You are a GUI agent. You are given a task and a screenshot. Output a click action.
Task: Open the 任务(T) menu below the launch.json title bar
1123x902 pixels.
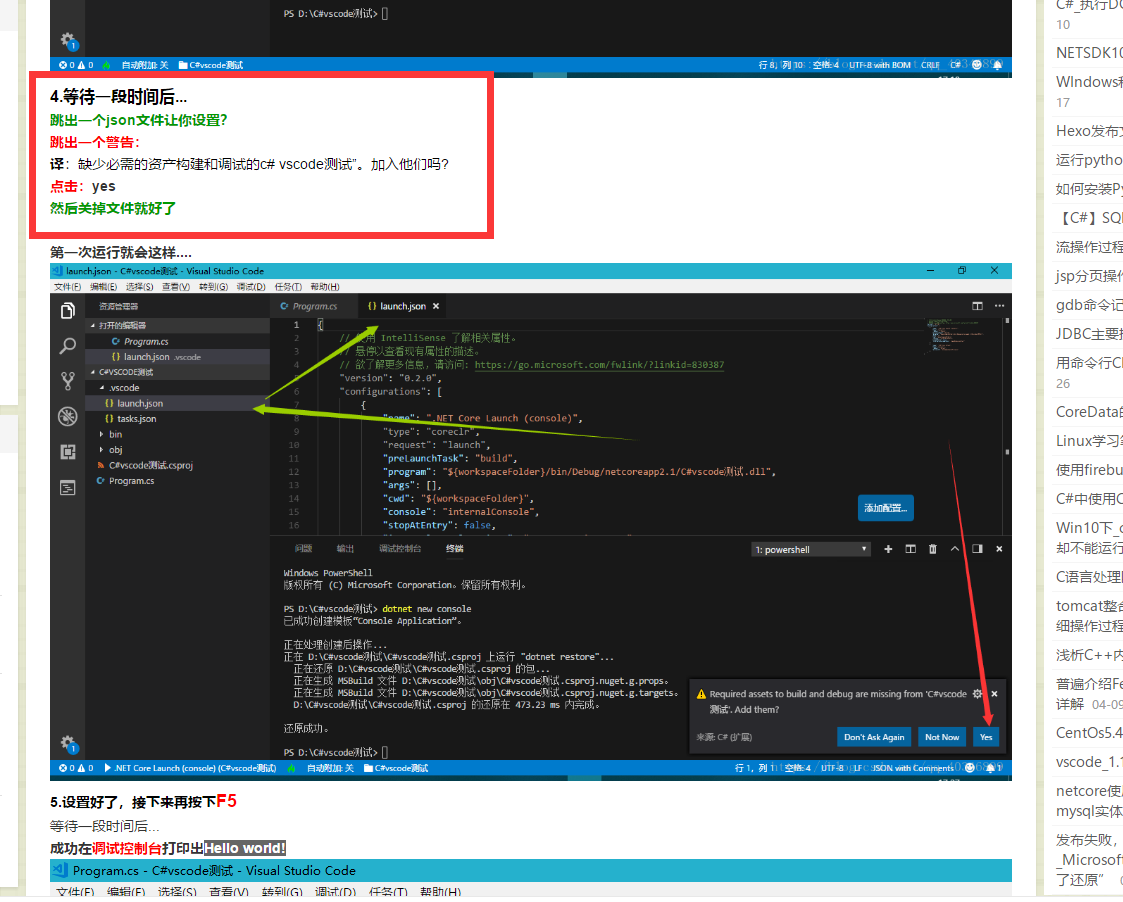pos(288,287)
